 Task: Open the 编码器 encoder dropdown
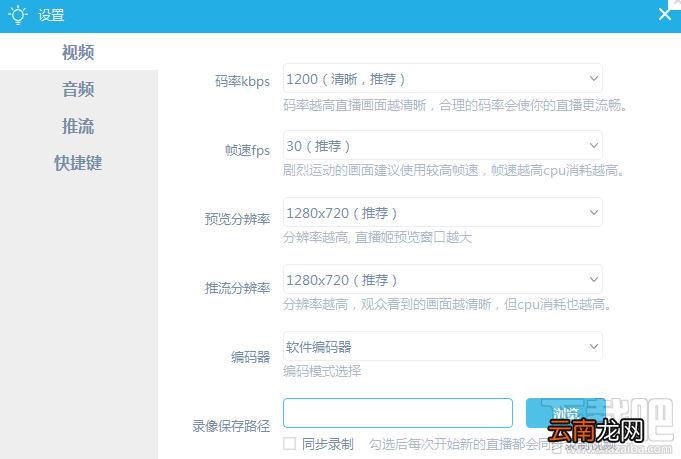443,346
